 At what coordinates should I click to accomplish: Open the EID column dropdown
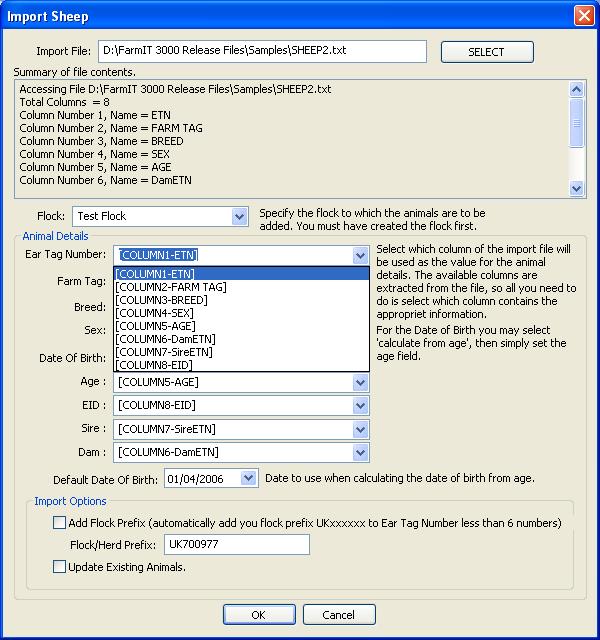tap(360, 405)
